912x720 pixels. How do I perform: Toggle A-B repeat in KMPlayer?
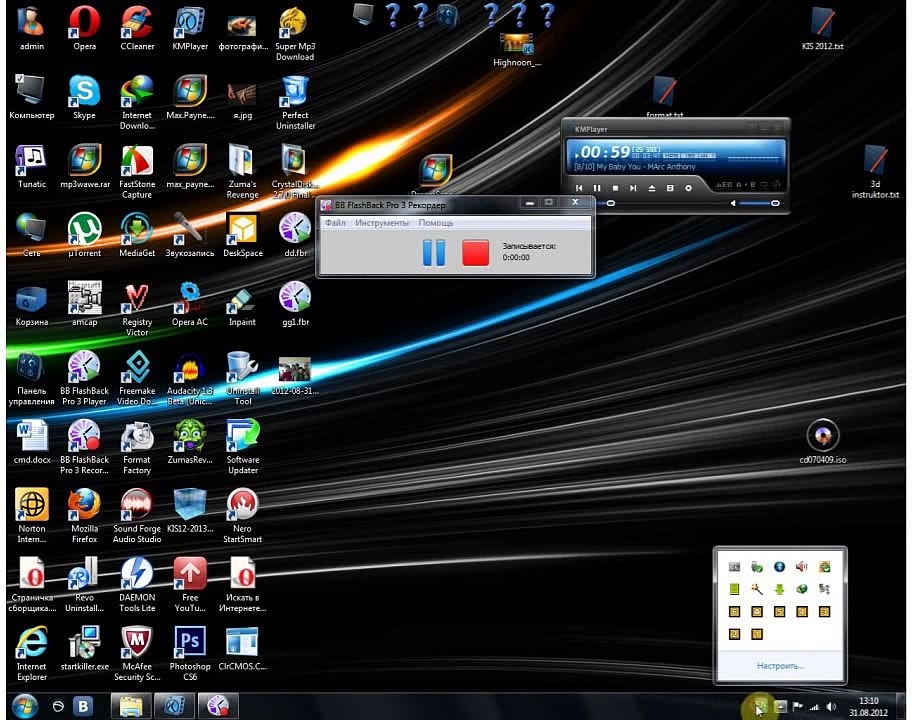click(743, 185)
